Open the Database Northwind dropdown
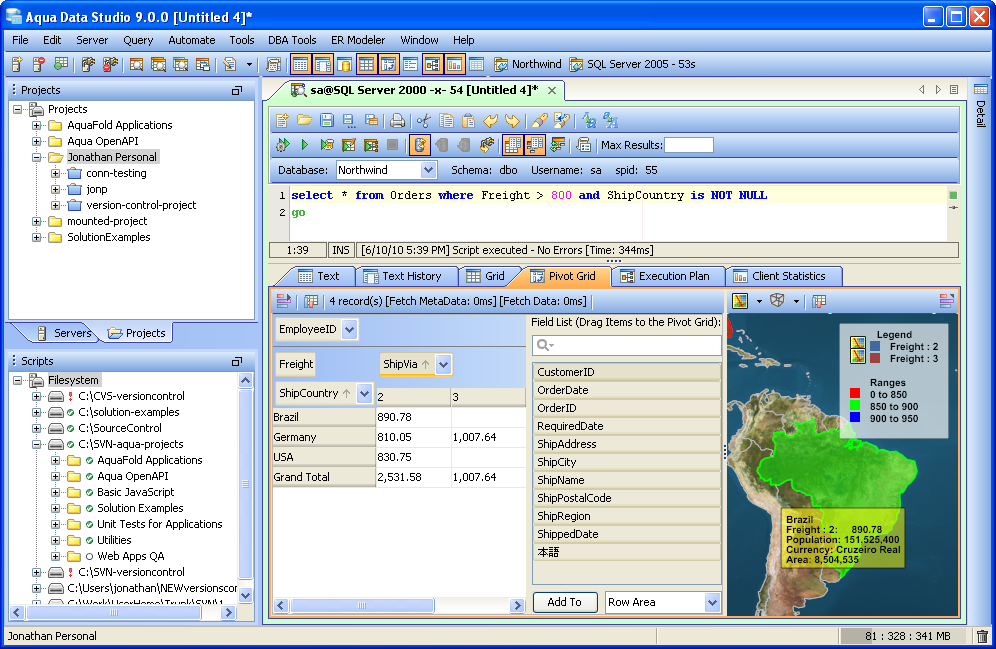996x649 pixels. pyautogui.click(x=428, y=170)
